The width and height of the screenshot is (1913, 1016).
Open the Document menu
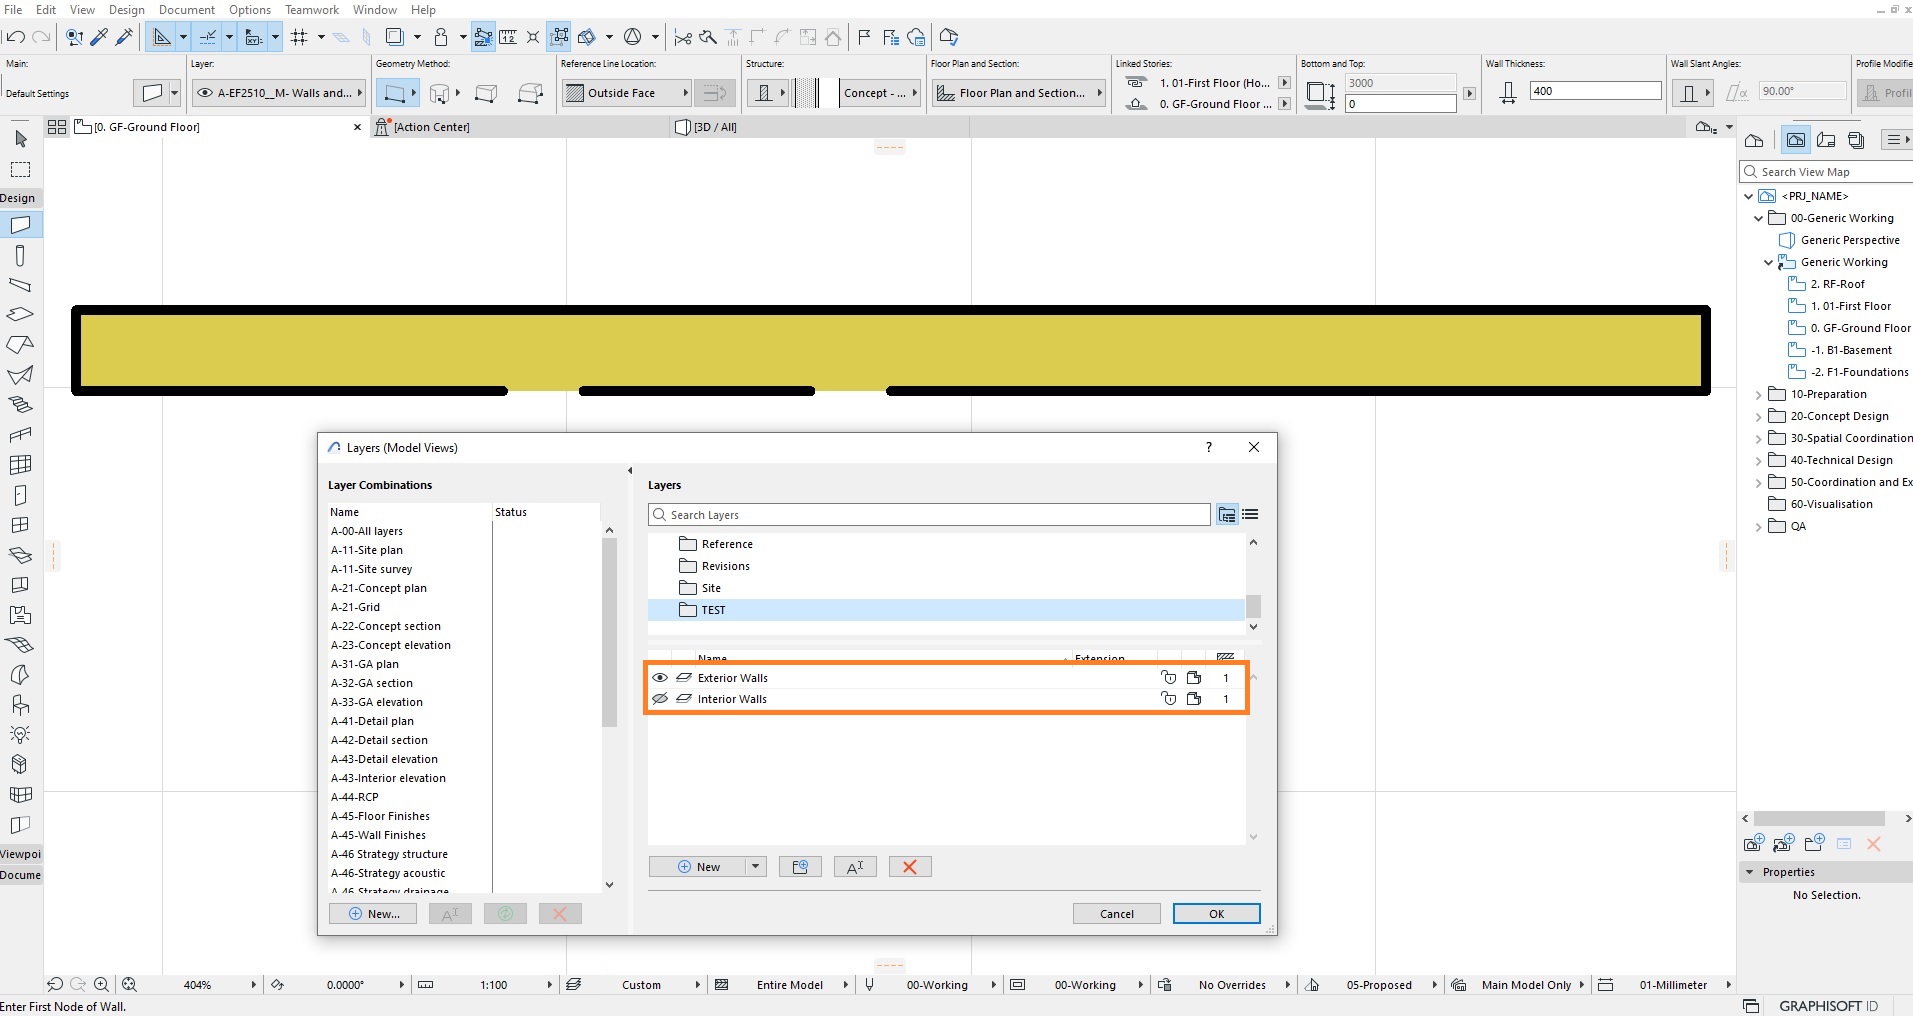point(187,10)
